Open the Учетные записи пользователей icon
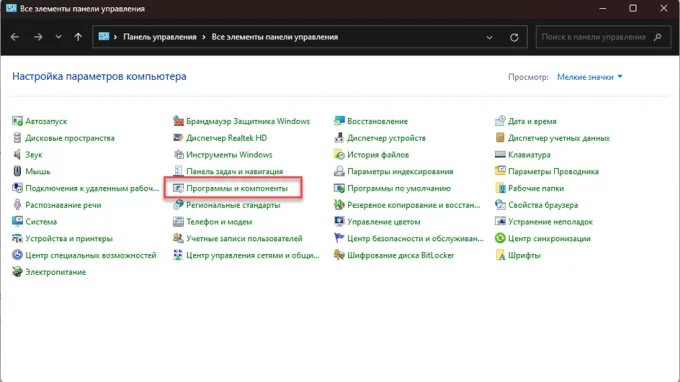680x382 pixels. coord(178,238)
